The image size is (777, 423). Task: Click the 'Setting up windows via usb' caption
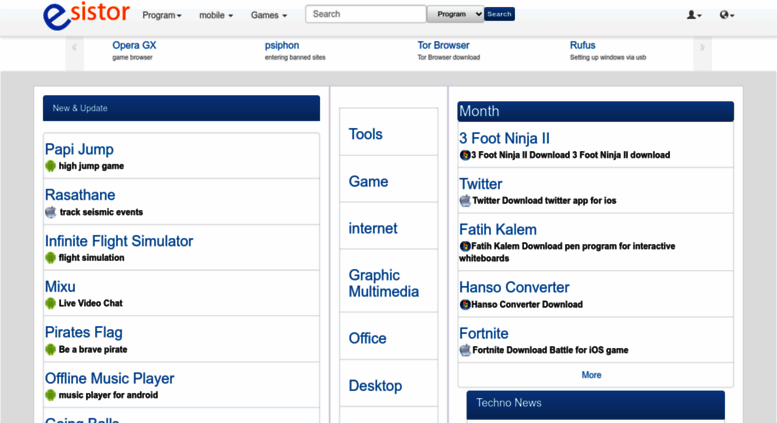tap(608, 57)
